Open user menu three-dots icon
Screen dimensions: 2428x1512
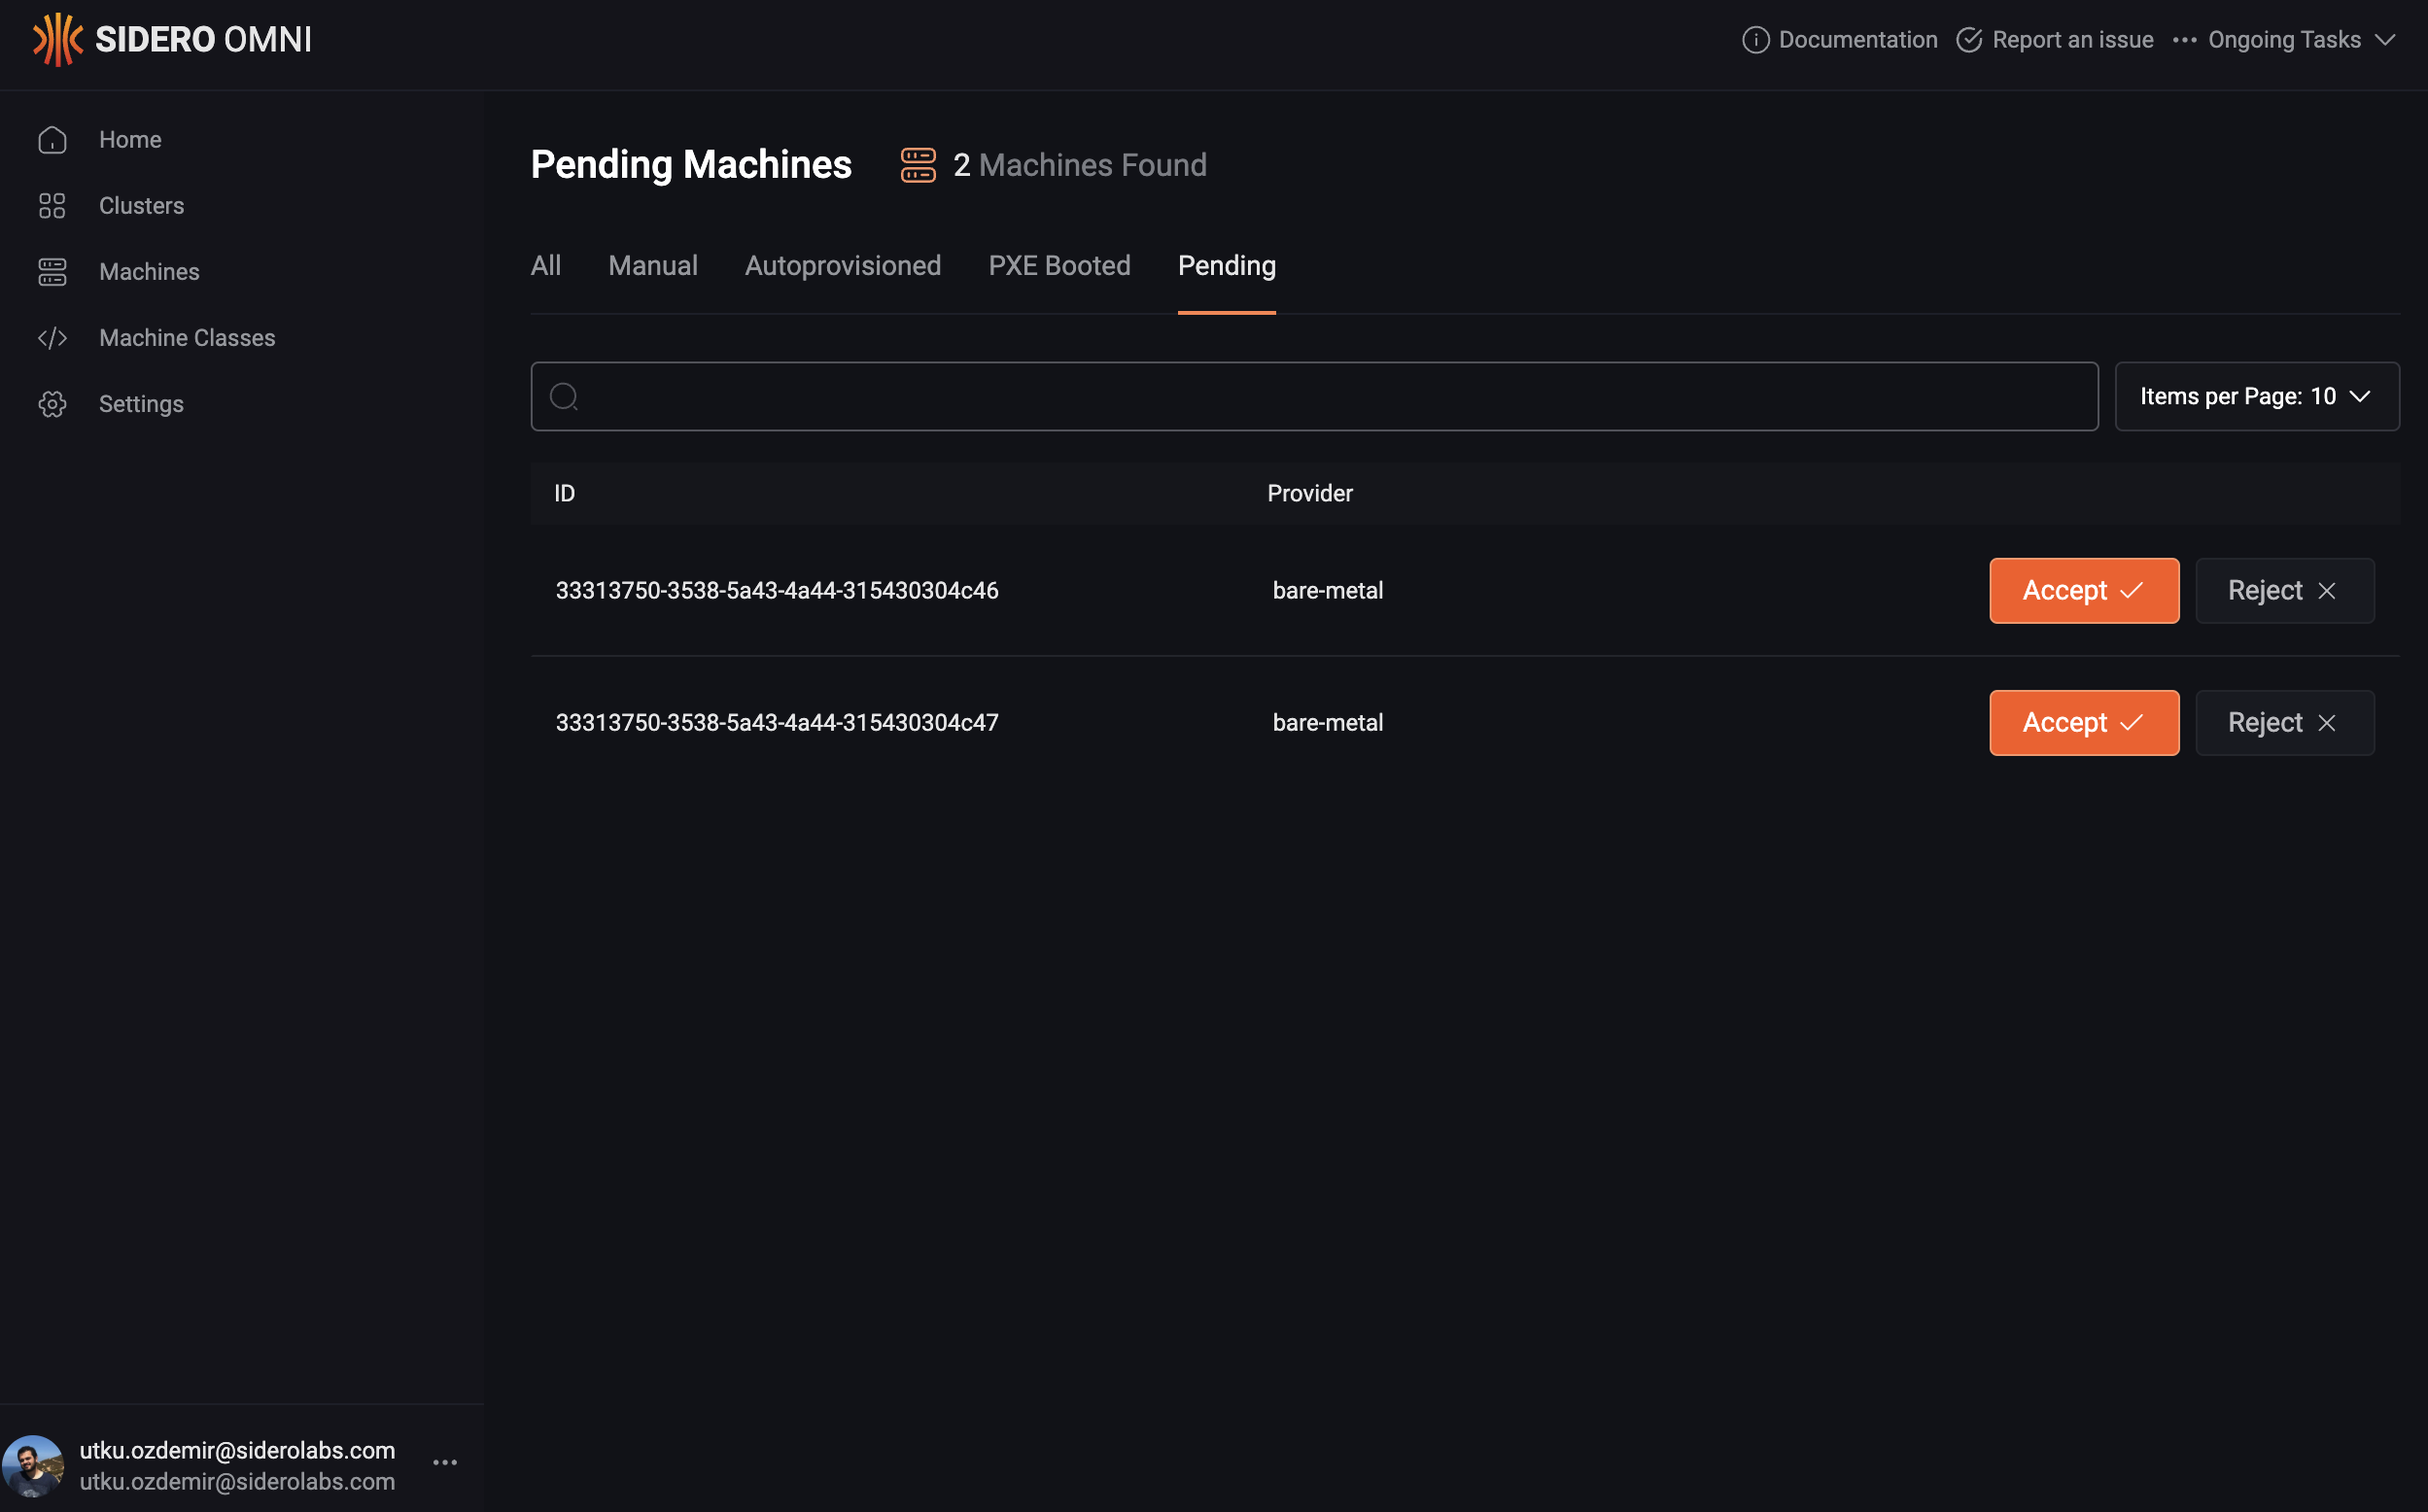(x=445, y=1462)
